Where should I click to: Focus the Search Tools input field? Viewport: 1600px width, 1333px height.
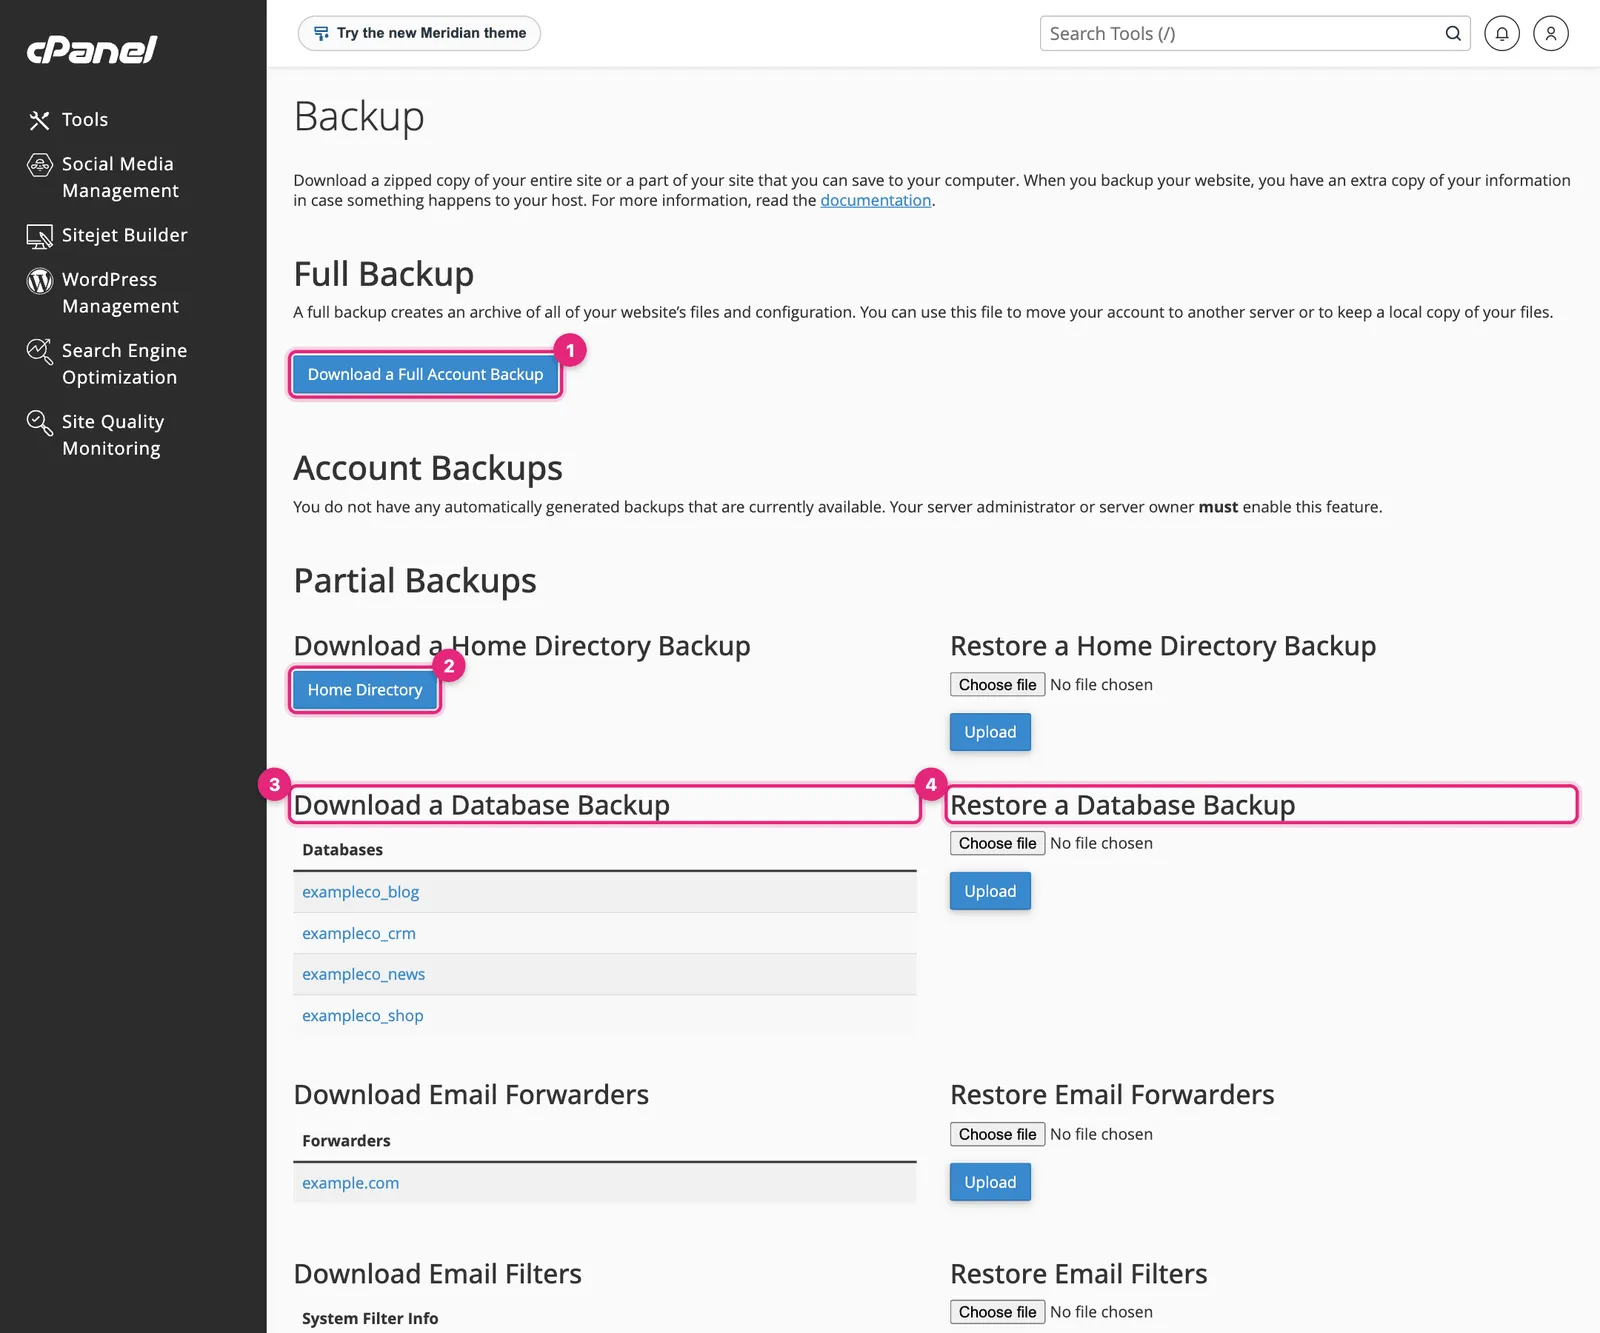[x=1254, y=33]
